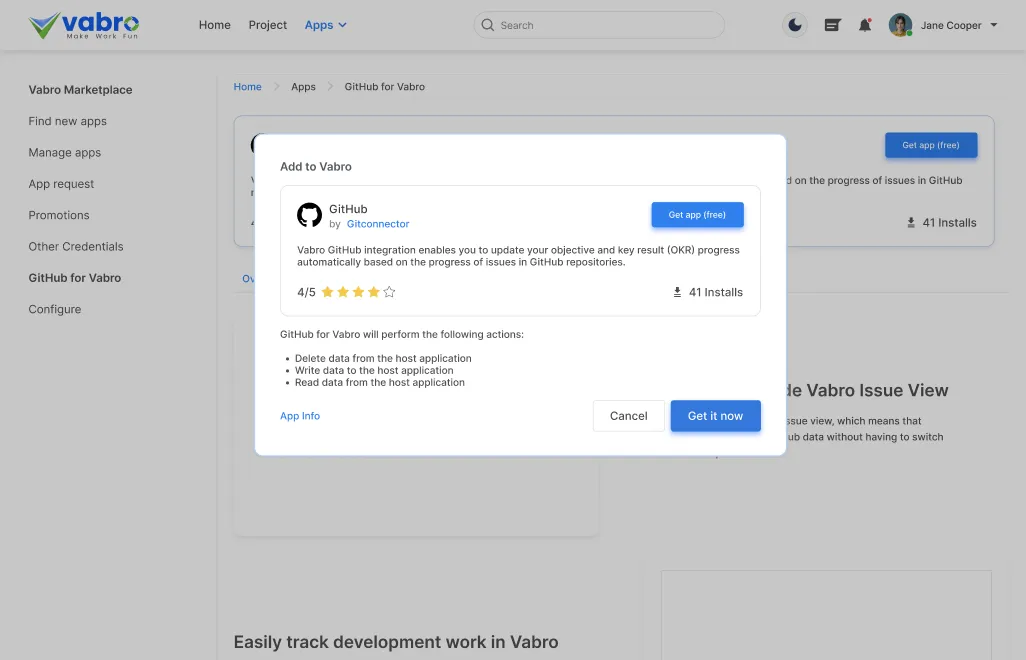The height and width of the screenshot is (660, 1026).
Task: Click the empty fifth rating star
Action: (390, 292)
